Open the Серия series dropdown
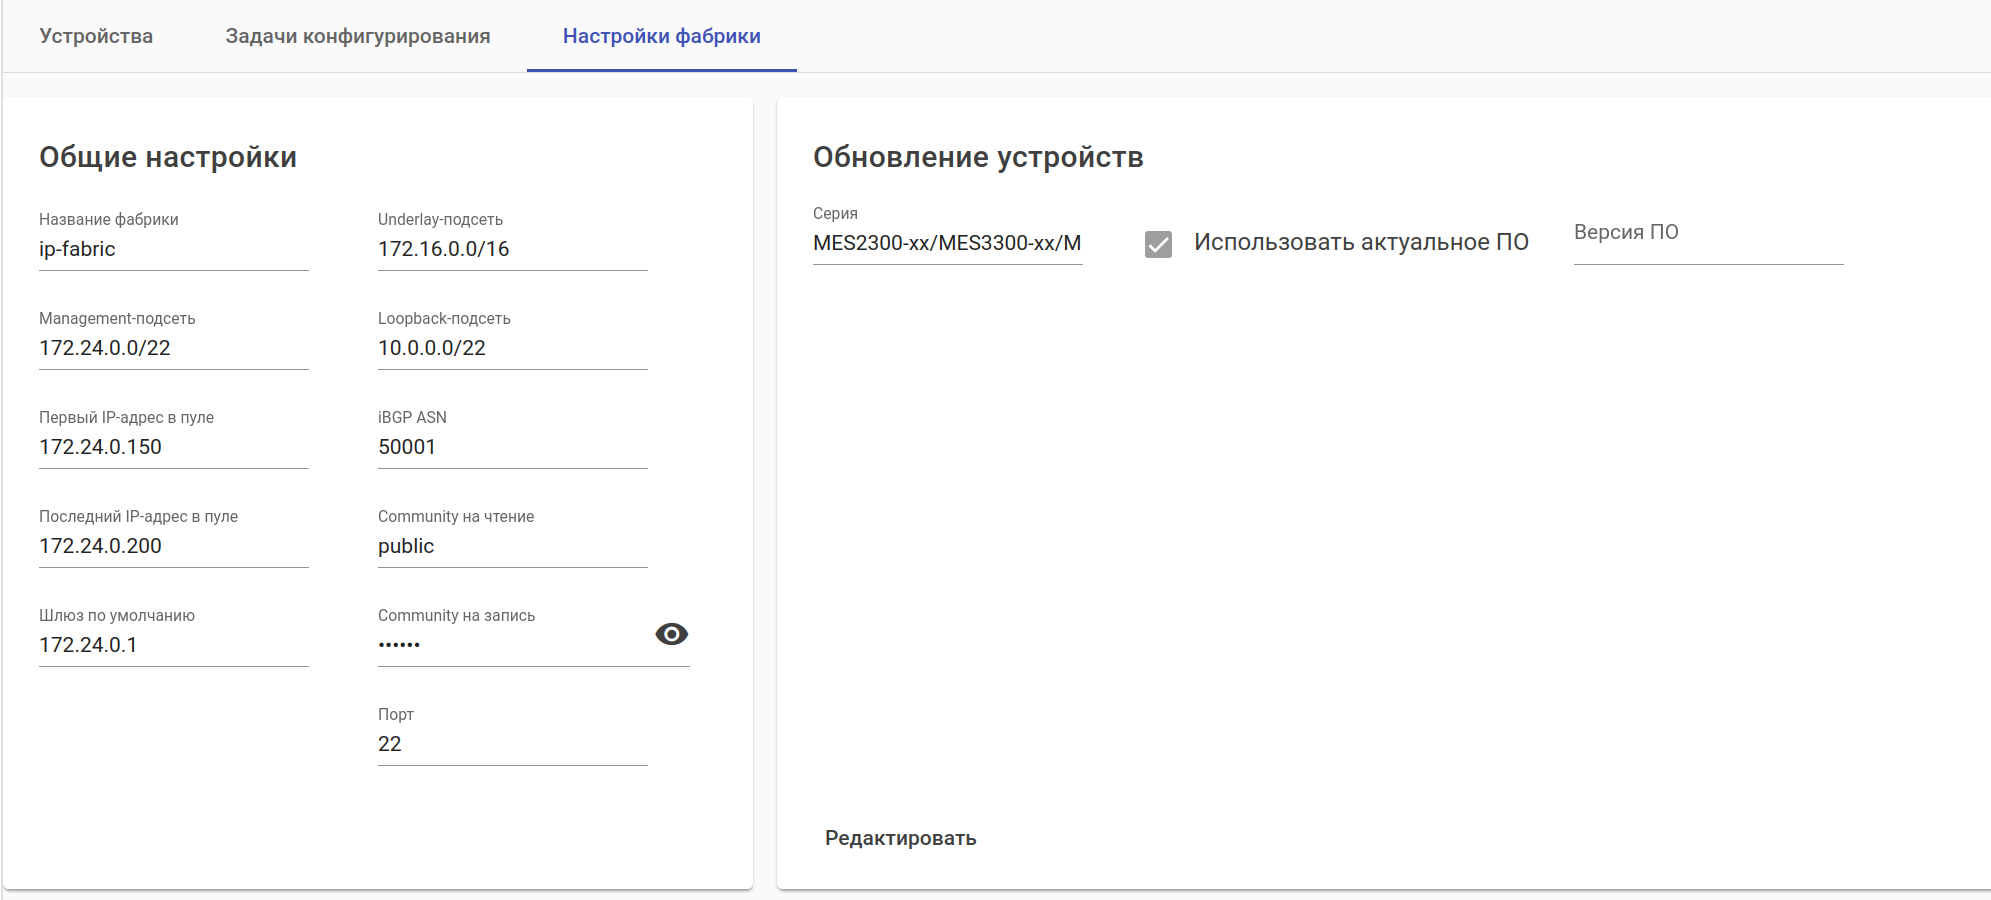Viewport: 1991px width, 900px height. pos(947,243)
